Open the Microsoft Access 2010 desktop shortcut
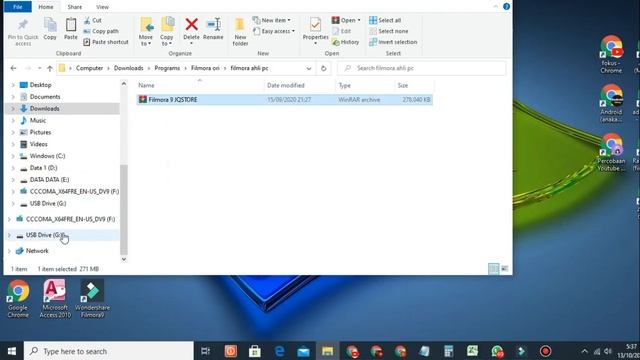The height and width of the screenshot is (360, 640). 55,299
